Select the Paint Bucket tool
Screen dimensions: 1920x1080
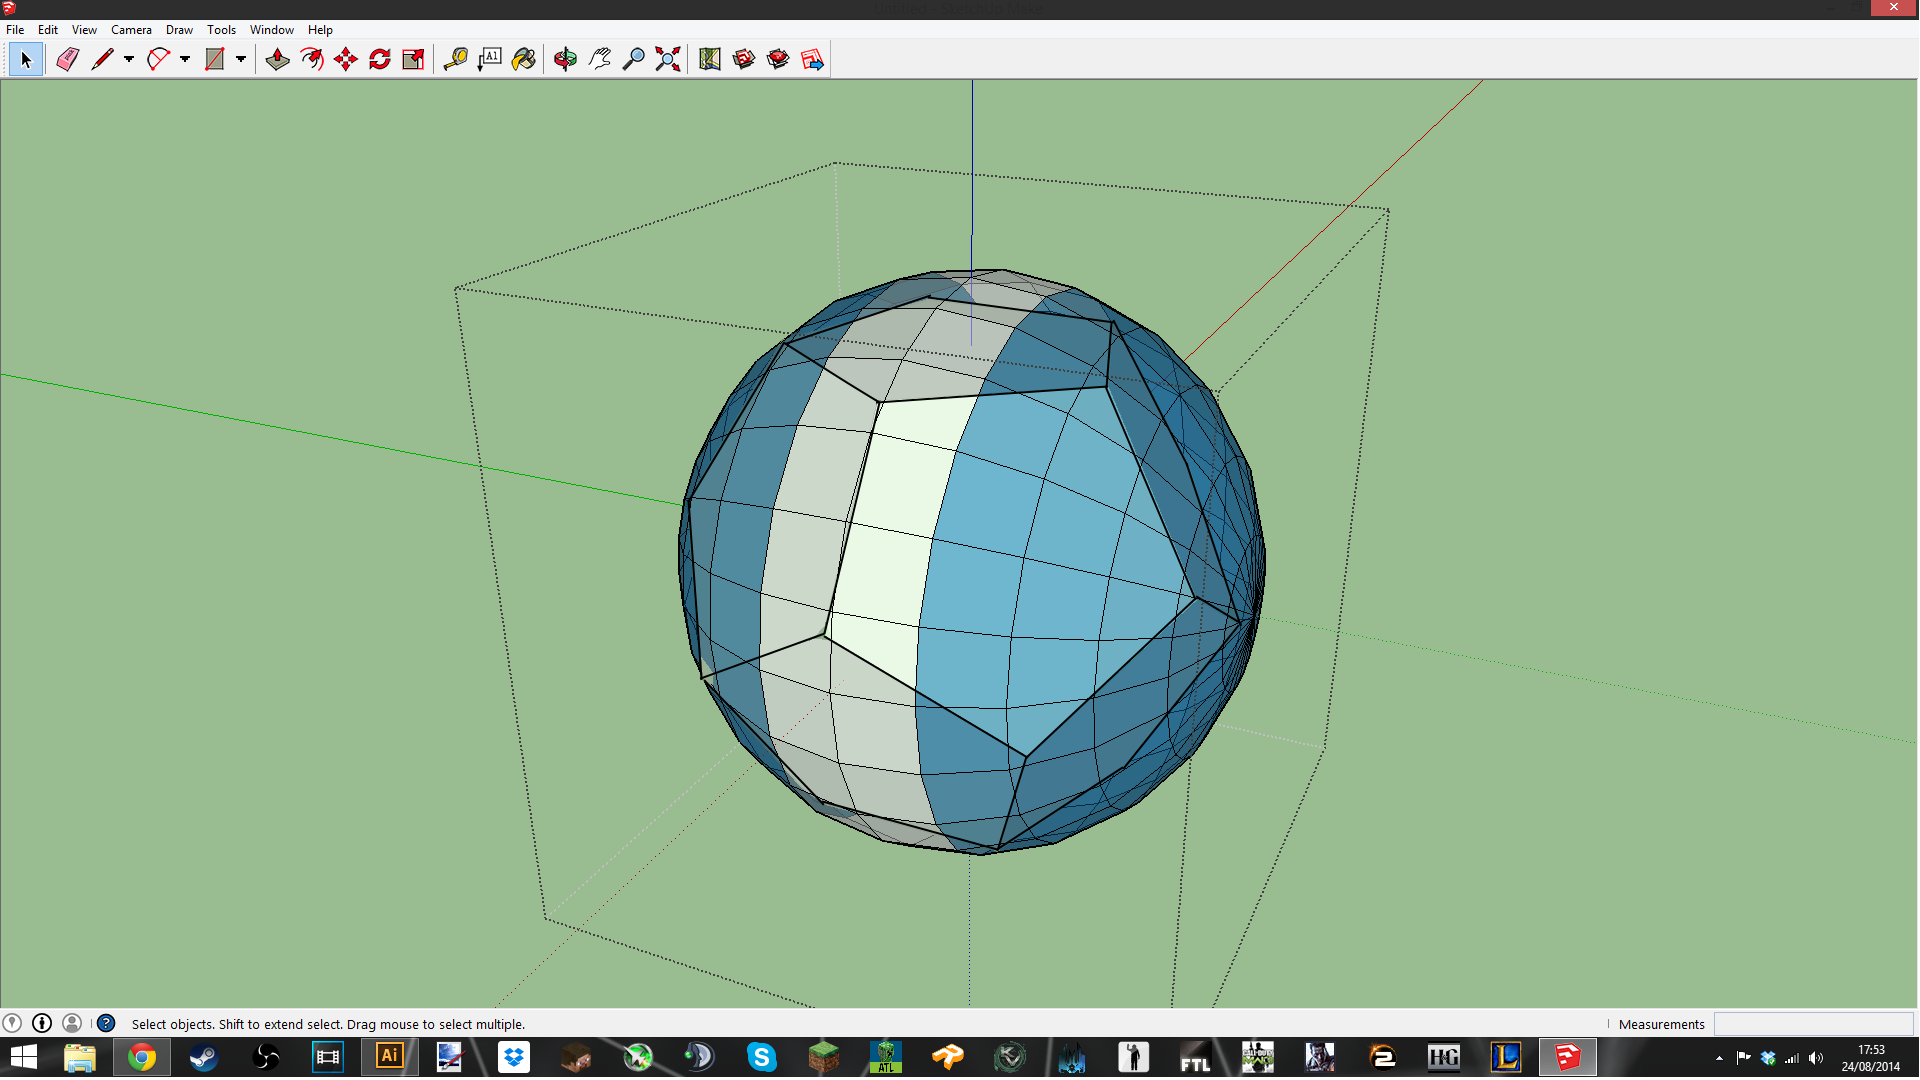[x=523, y=60]
